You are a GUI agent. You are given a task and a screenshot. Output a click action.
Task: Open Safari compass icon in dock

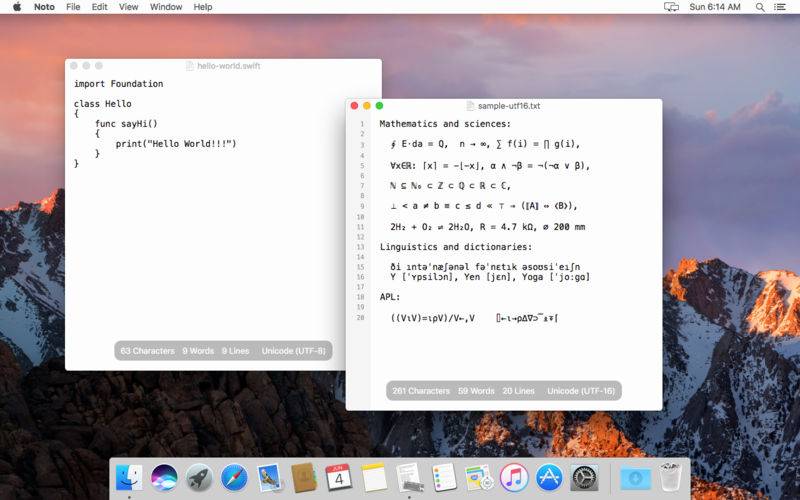[234, 478]
